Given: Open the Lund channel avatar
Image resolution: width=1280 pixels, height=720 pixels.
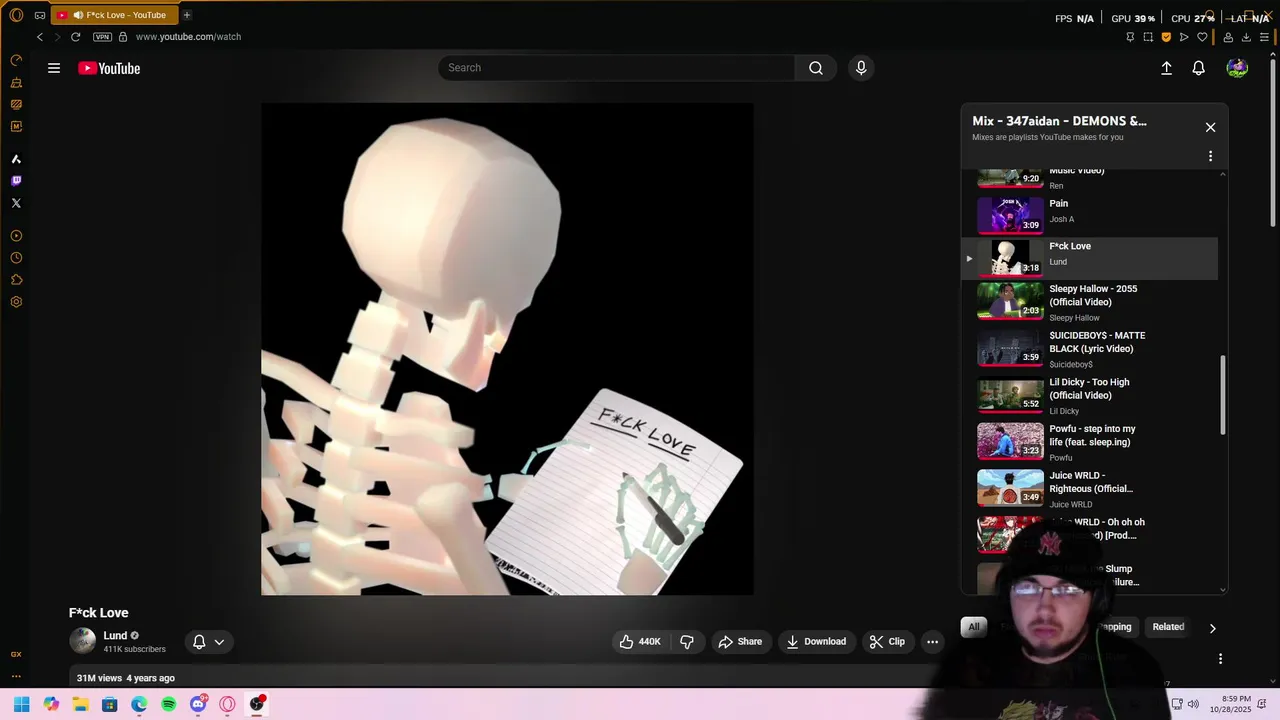Looking at the screenshot, I should [x=83, y=641].
